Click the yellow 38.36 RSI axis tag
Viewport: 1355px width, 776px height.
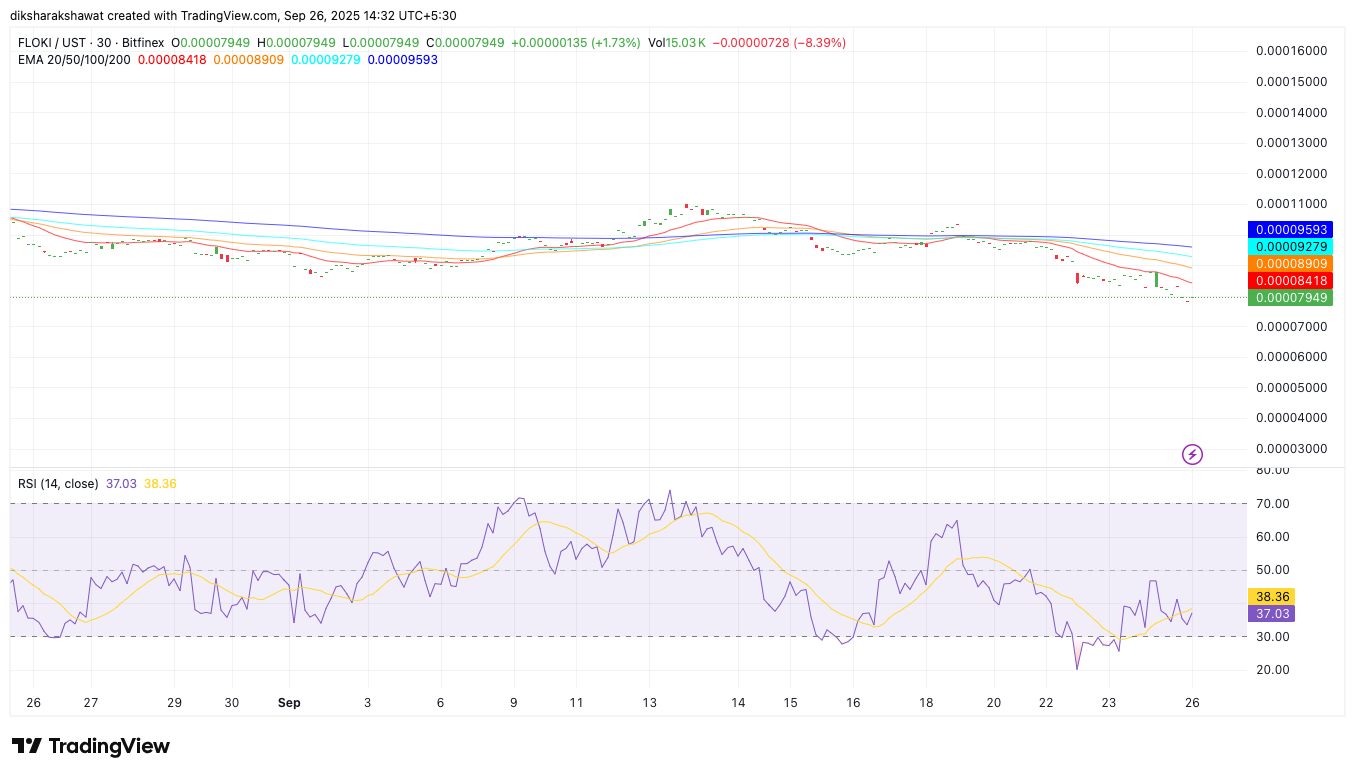[x=1271, y=596]
